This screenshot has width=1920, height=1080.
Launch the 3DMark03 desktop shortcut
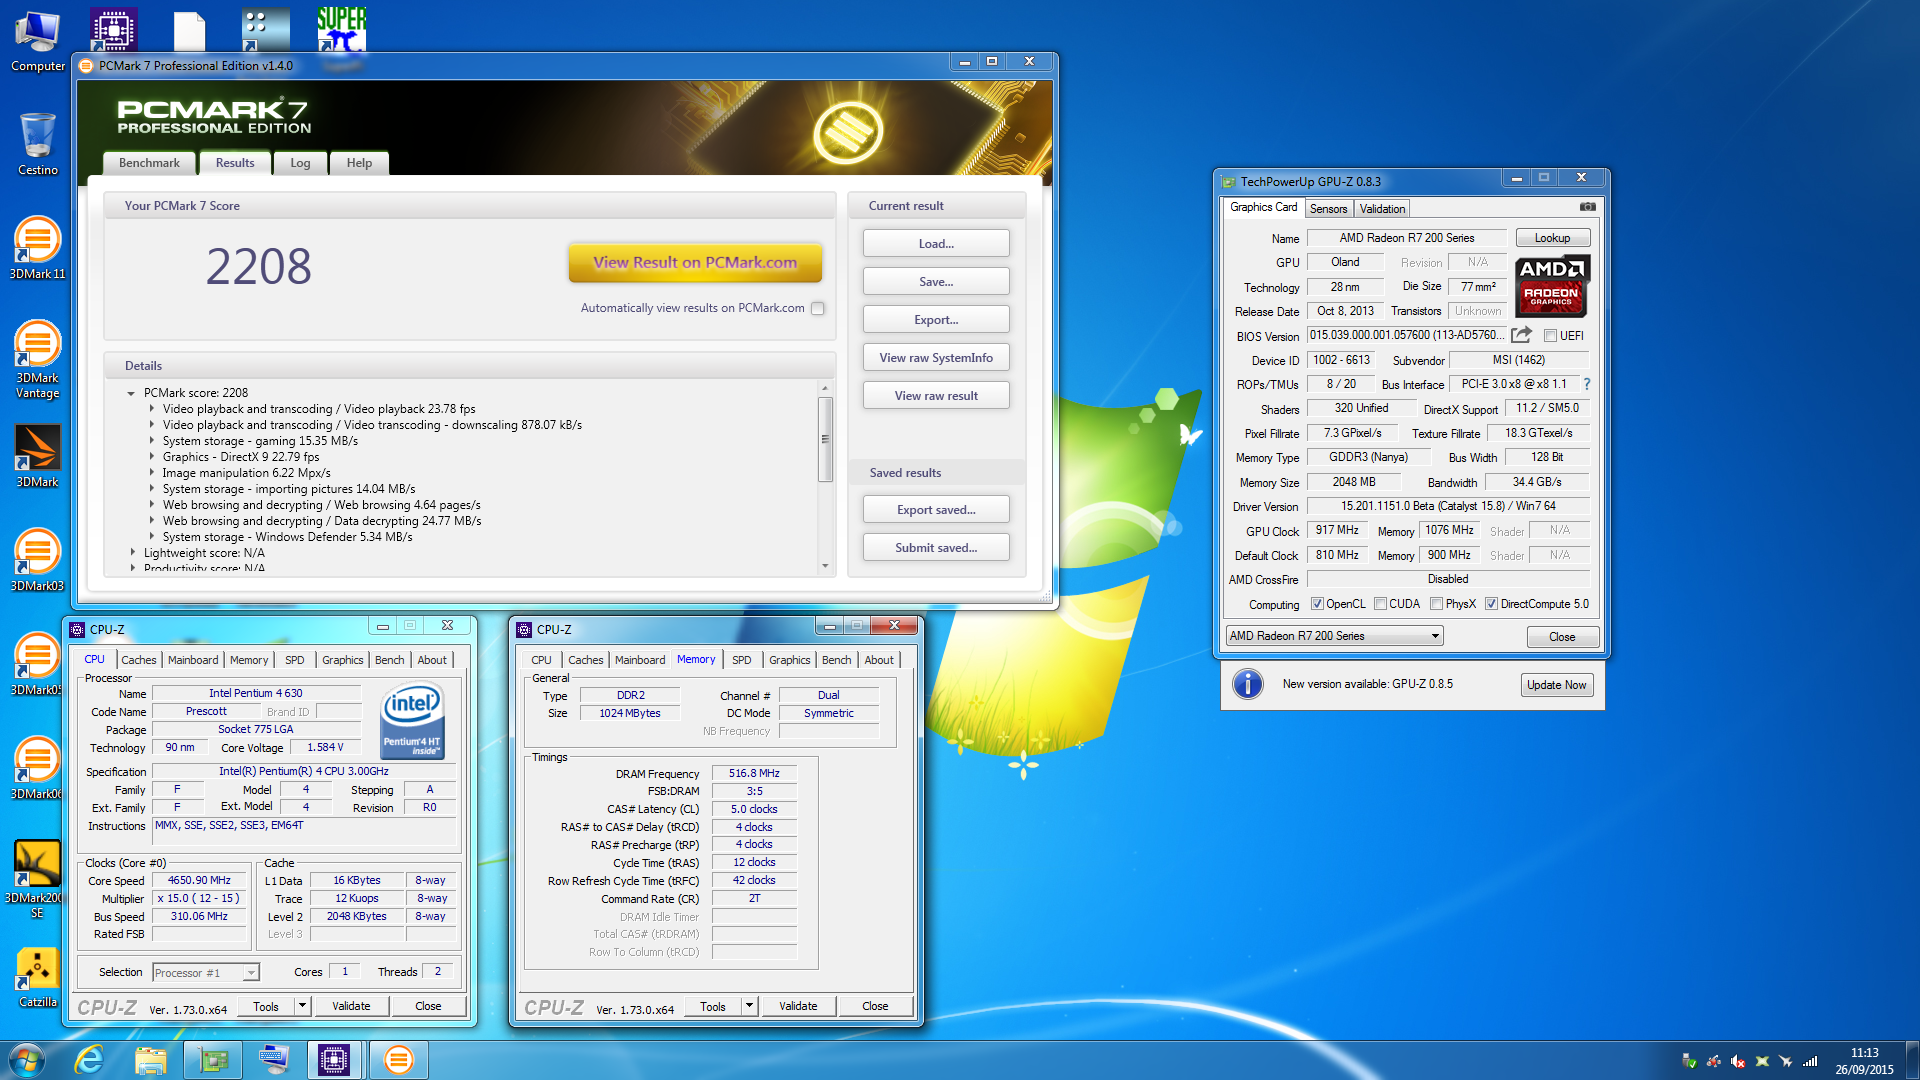pos(38,560)
